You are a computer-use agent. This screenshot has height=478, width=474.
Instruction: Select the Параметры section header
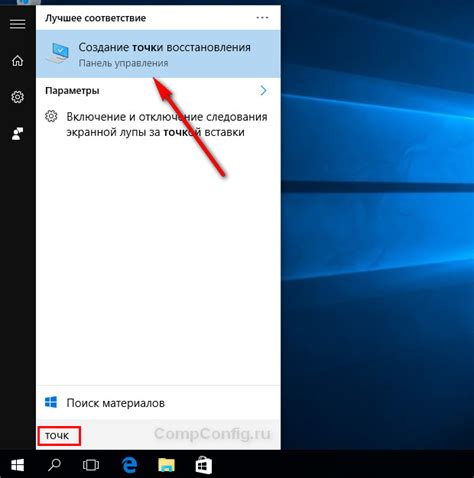point(72,91)
